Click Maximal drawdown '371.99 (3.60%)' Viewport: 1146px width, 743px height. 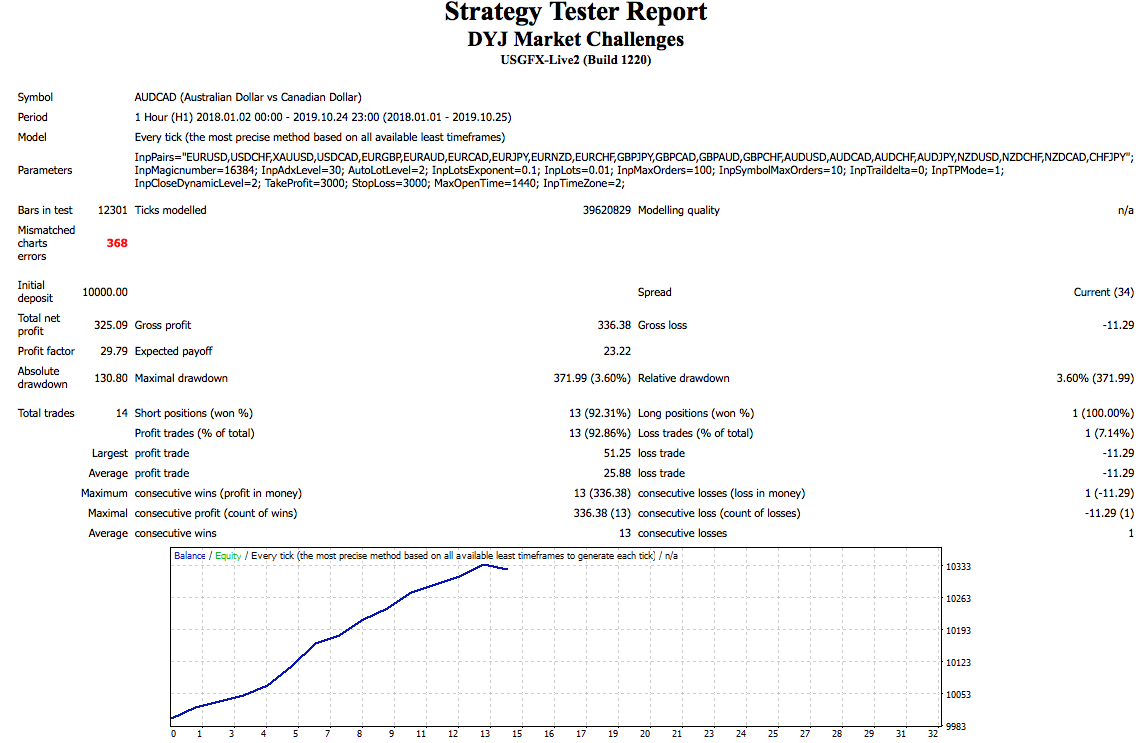click(592, 378)
